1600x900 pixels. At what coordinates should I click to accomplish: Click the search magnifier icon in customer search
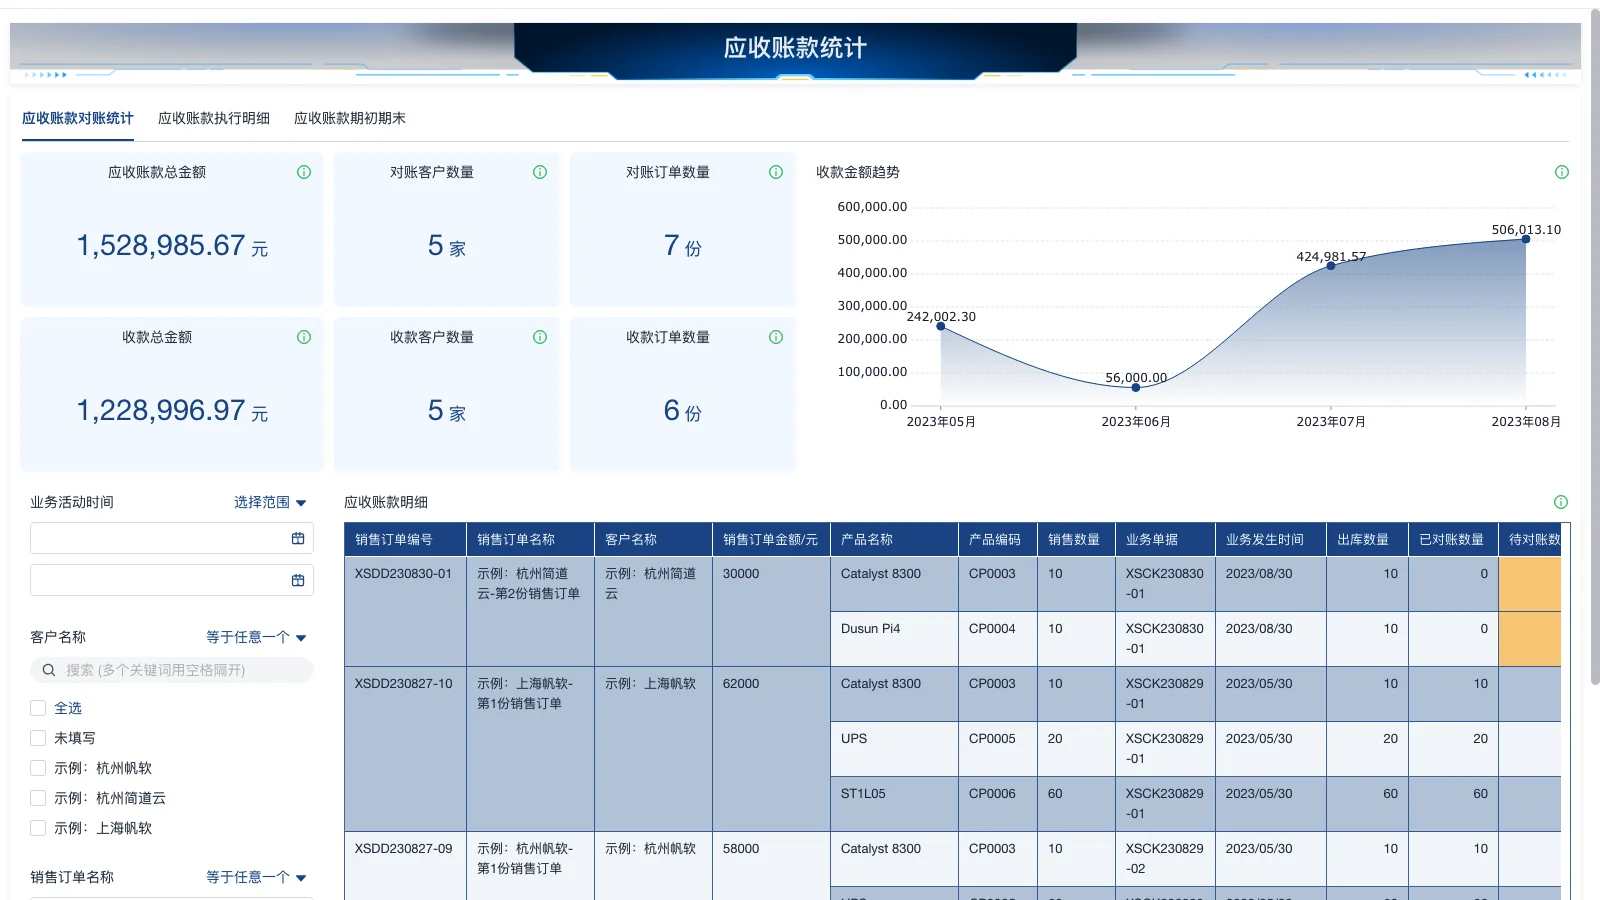[48, 670]
